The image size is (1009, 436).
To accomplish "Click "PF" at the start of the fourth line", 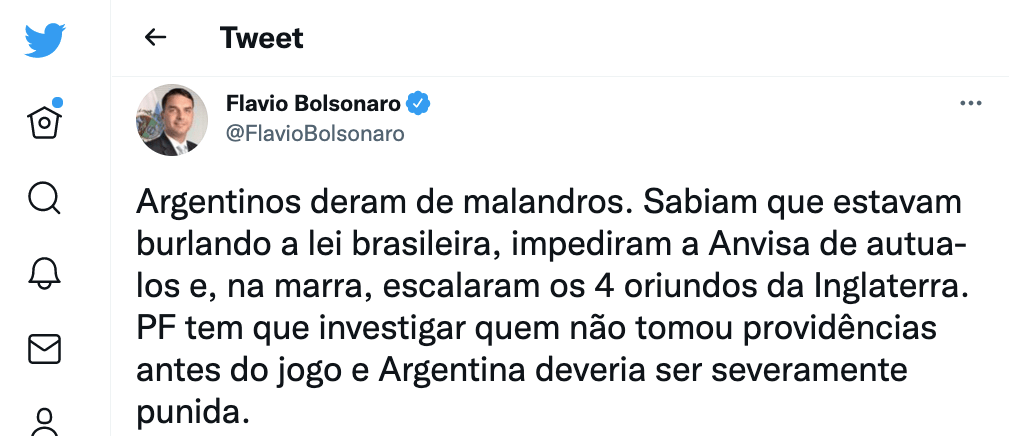I will click(x=153, y=329).
